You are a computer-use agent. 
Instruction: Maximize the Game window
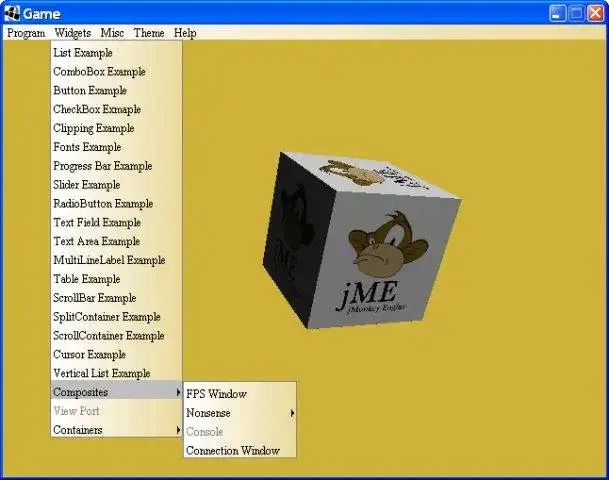(x=577, y=14)
